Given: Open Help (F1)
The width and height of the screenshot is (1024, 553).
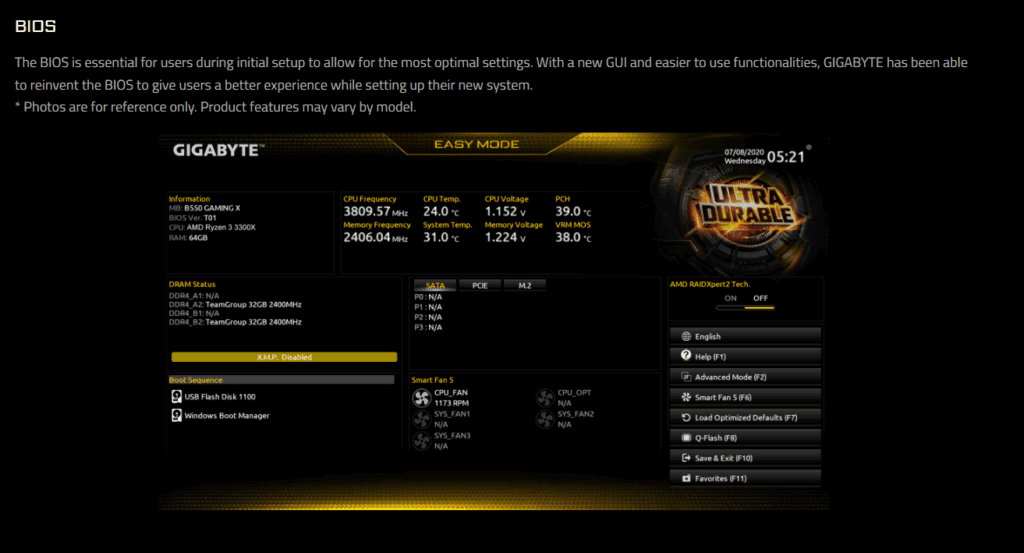Looking at the screenshot, I should (745, 356).
